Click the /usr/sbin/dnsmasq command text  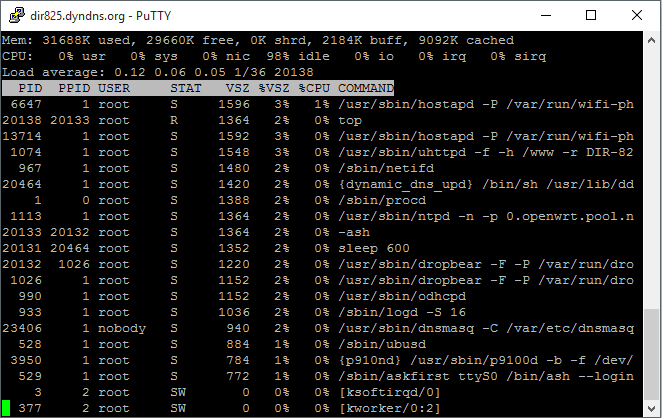pos(486,329)
